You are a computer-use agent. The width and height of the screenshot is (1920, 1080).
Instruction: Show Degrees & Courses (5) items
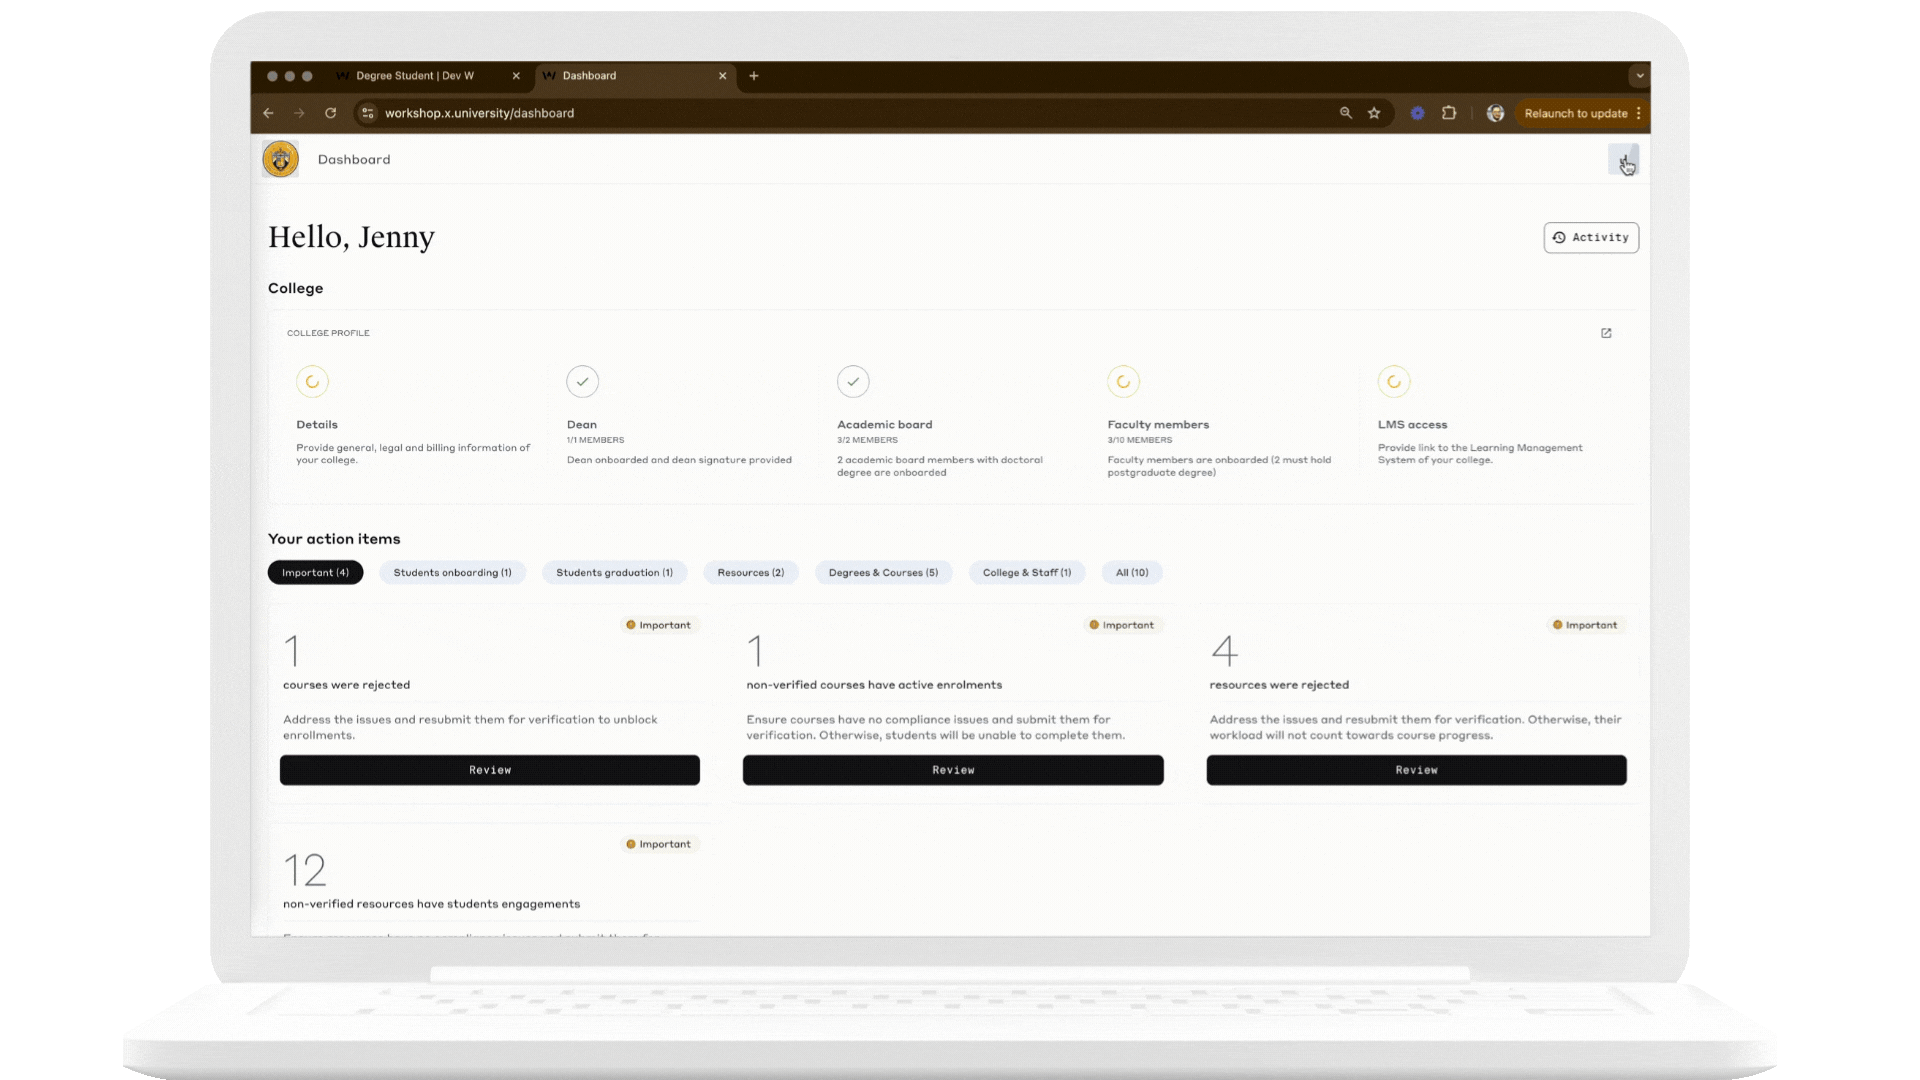point(883,572)
